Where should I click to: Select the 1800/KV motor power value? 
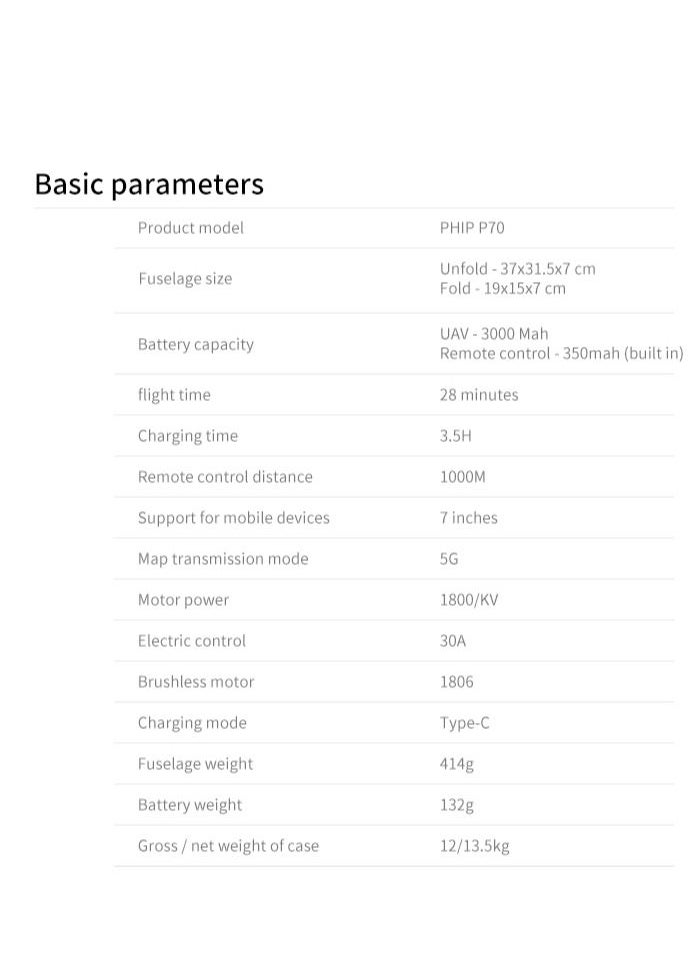(469, 600)
